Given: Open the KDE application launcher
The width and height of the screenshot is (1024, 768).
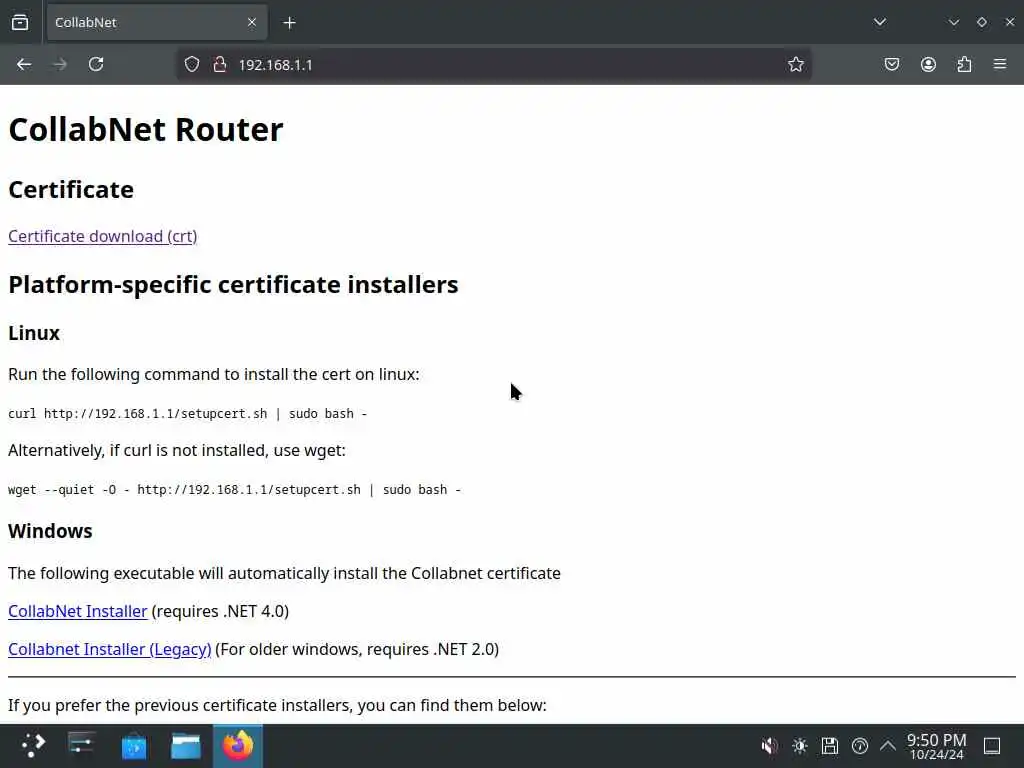Looking at the screenshot, I should pyautogui.click(x=33, y=745).
